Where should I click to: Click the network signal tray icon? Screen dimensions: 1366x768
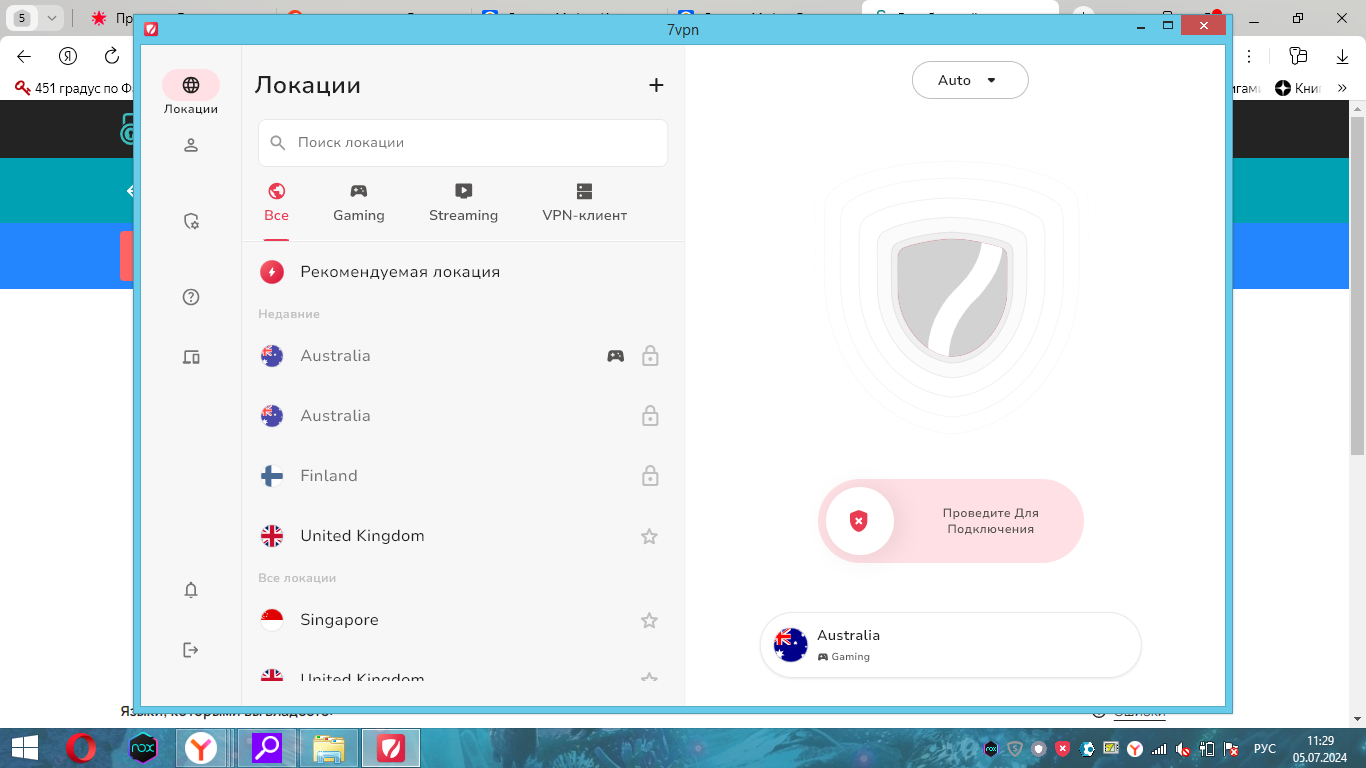(1159, 748)
